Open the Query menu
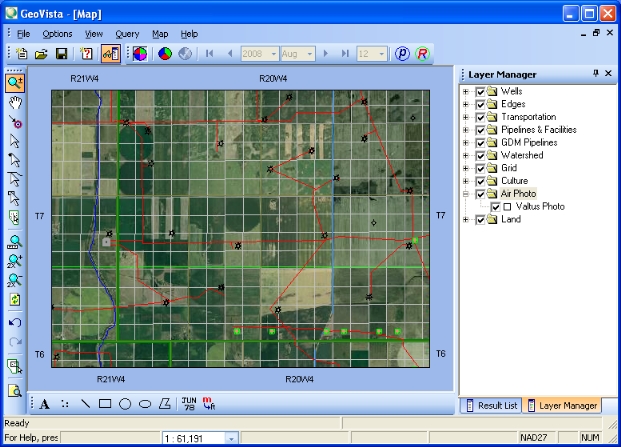The height and width of the screenshot is (447, 621). pos(127,34)
